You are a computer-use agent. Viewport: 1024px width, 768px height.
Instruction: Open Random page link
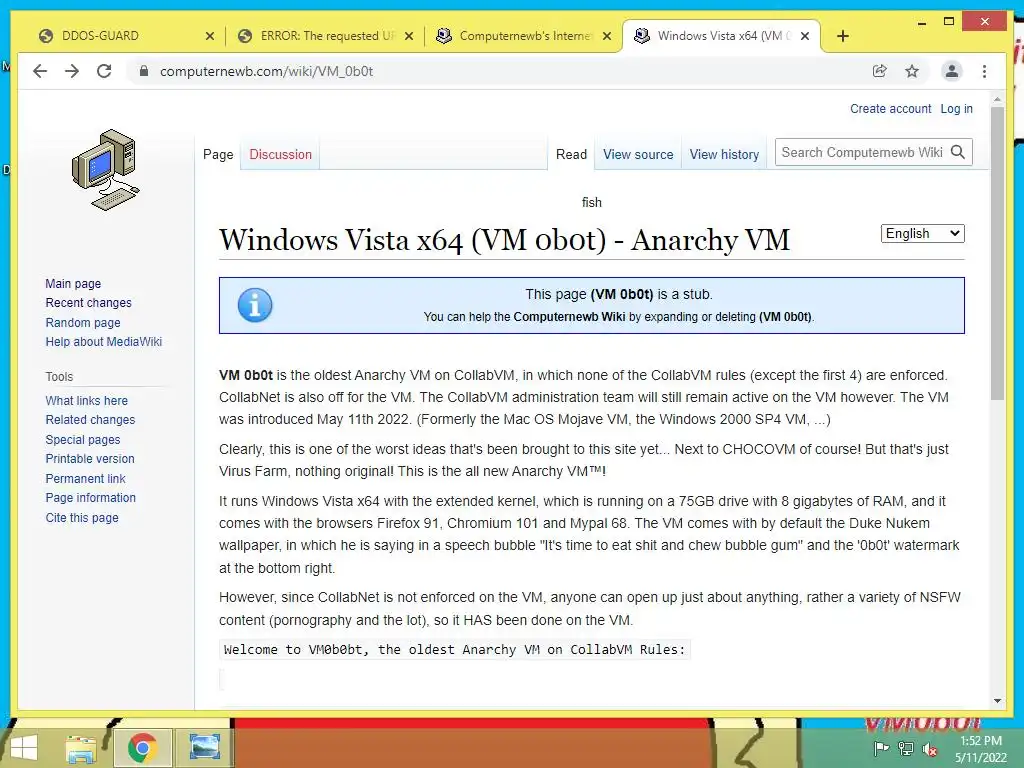pos(83,323)
